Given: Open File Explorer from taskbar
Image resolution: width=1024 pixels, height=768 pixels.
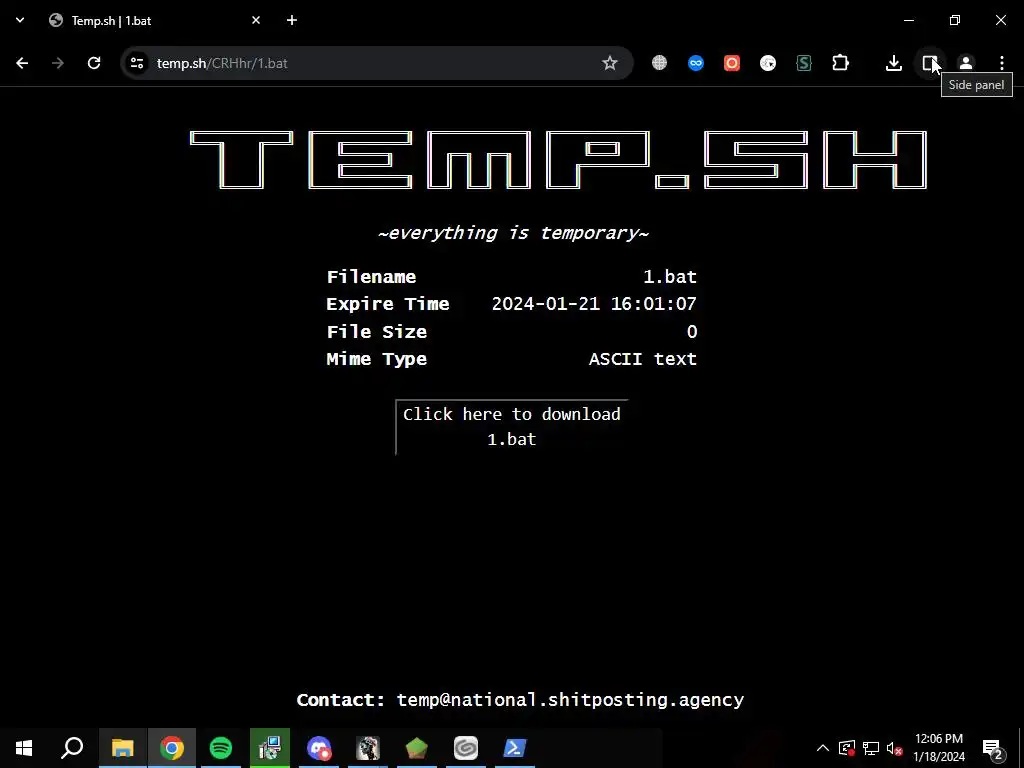Looking at the screenshot, I should tap(123, 748).
